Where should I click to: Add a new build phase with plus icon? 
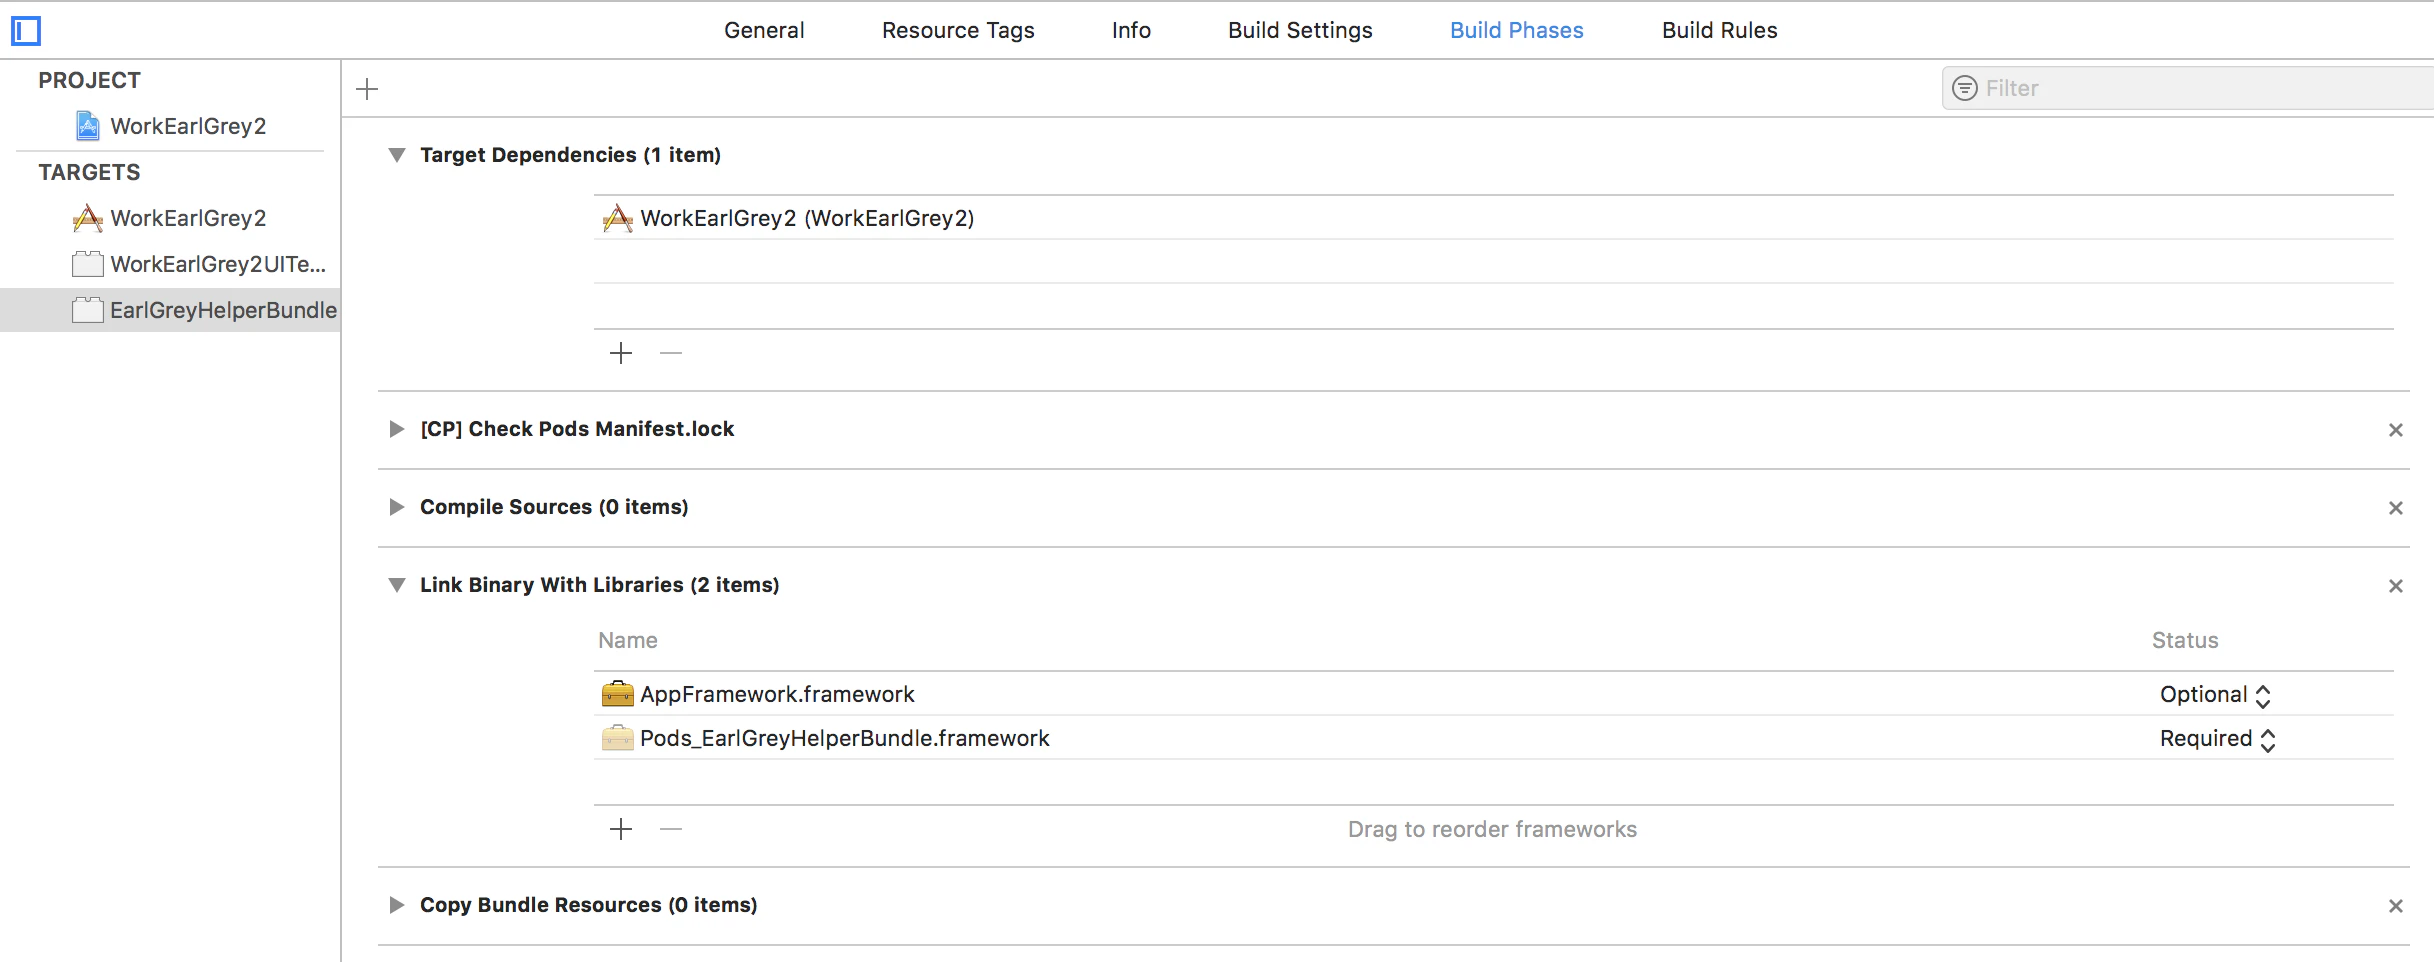(367, 89)
